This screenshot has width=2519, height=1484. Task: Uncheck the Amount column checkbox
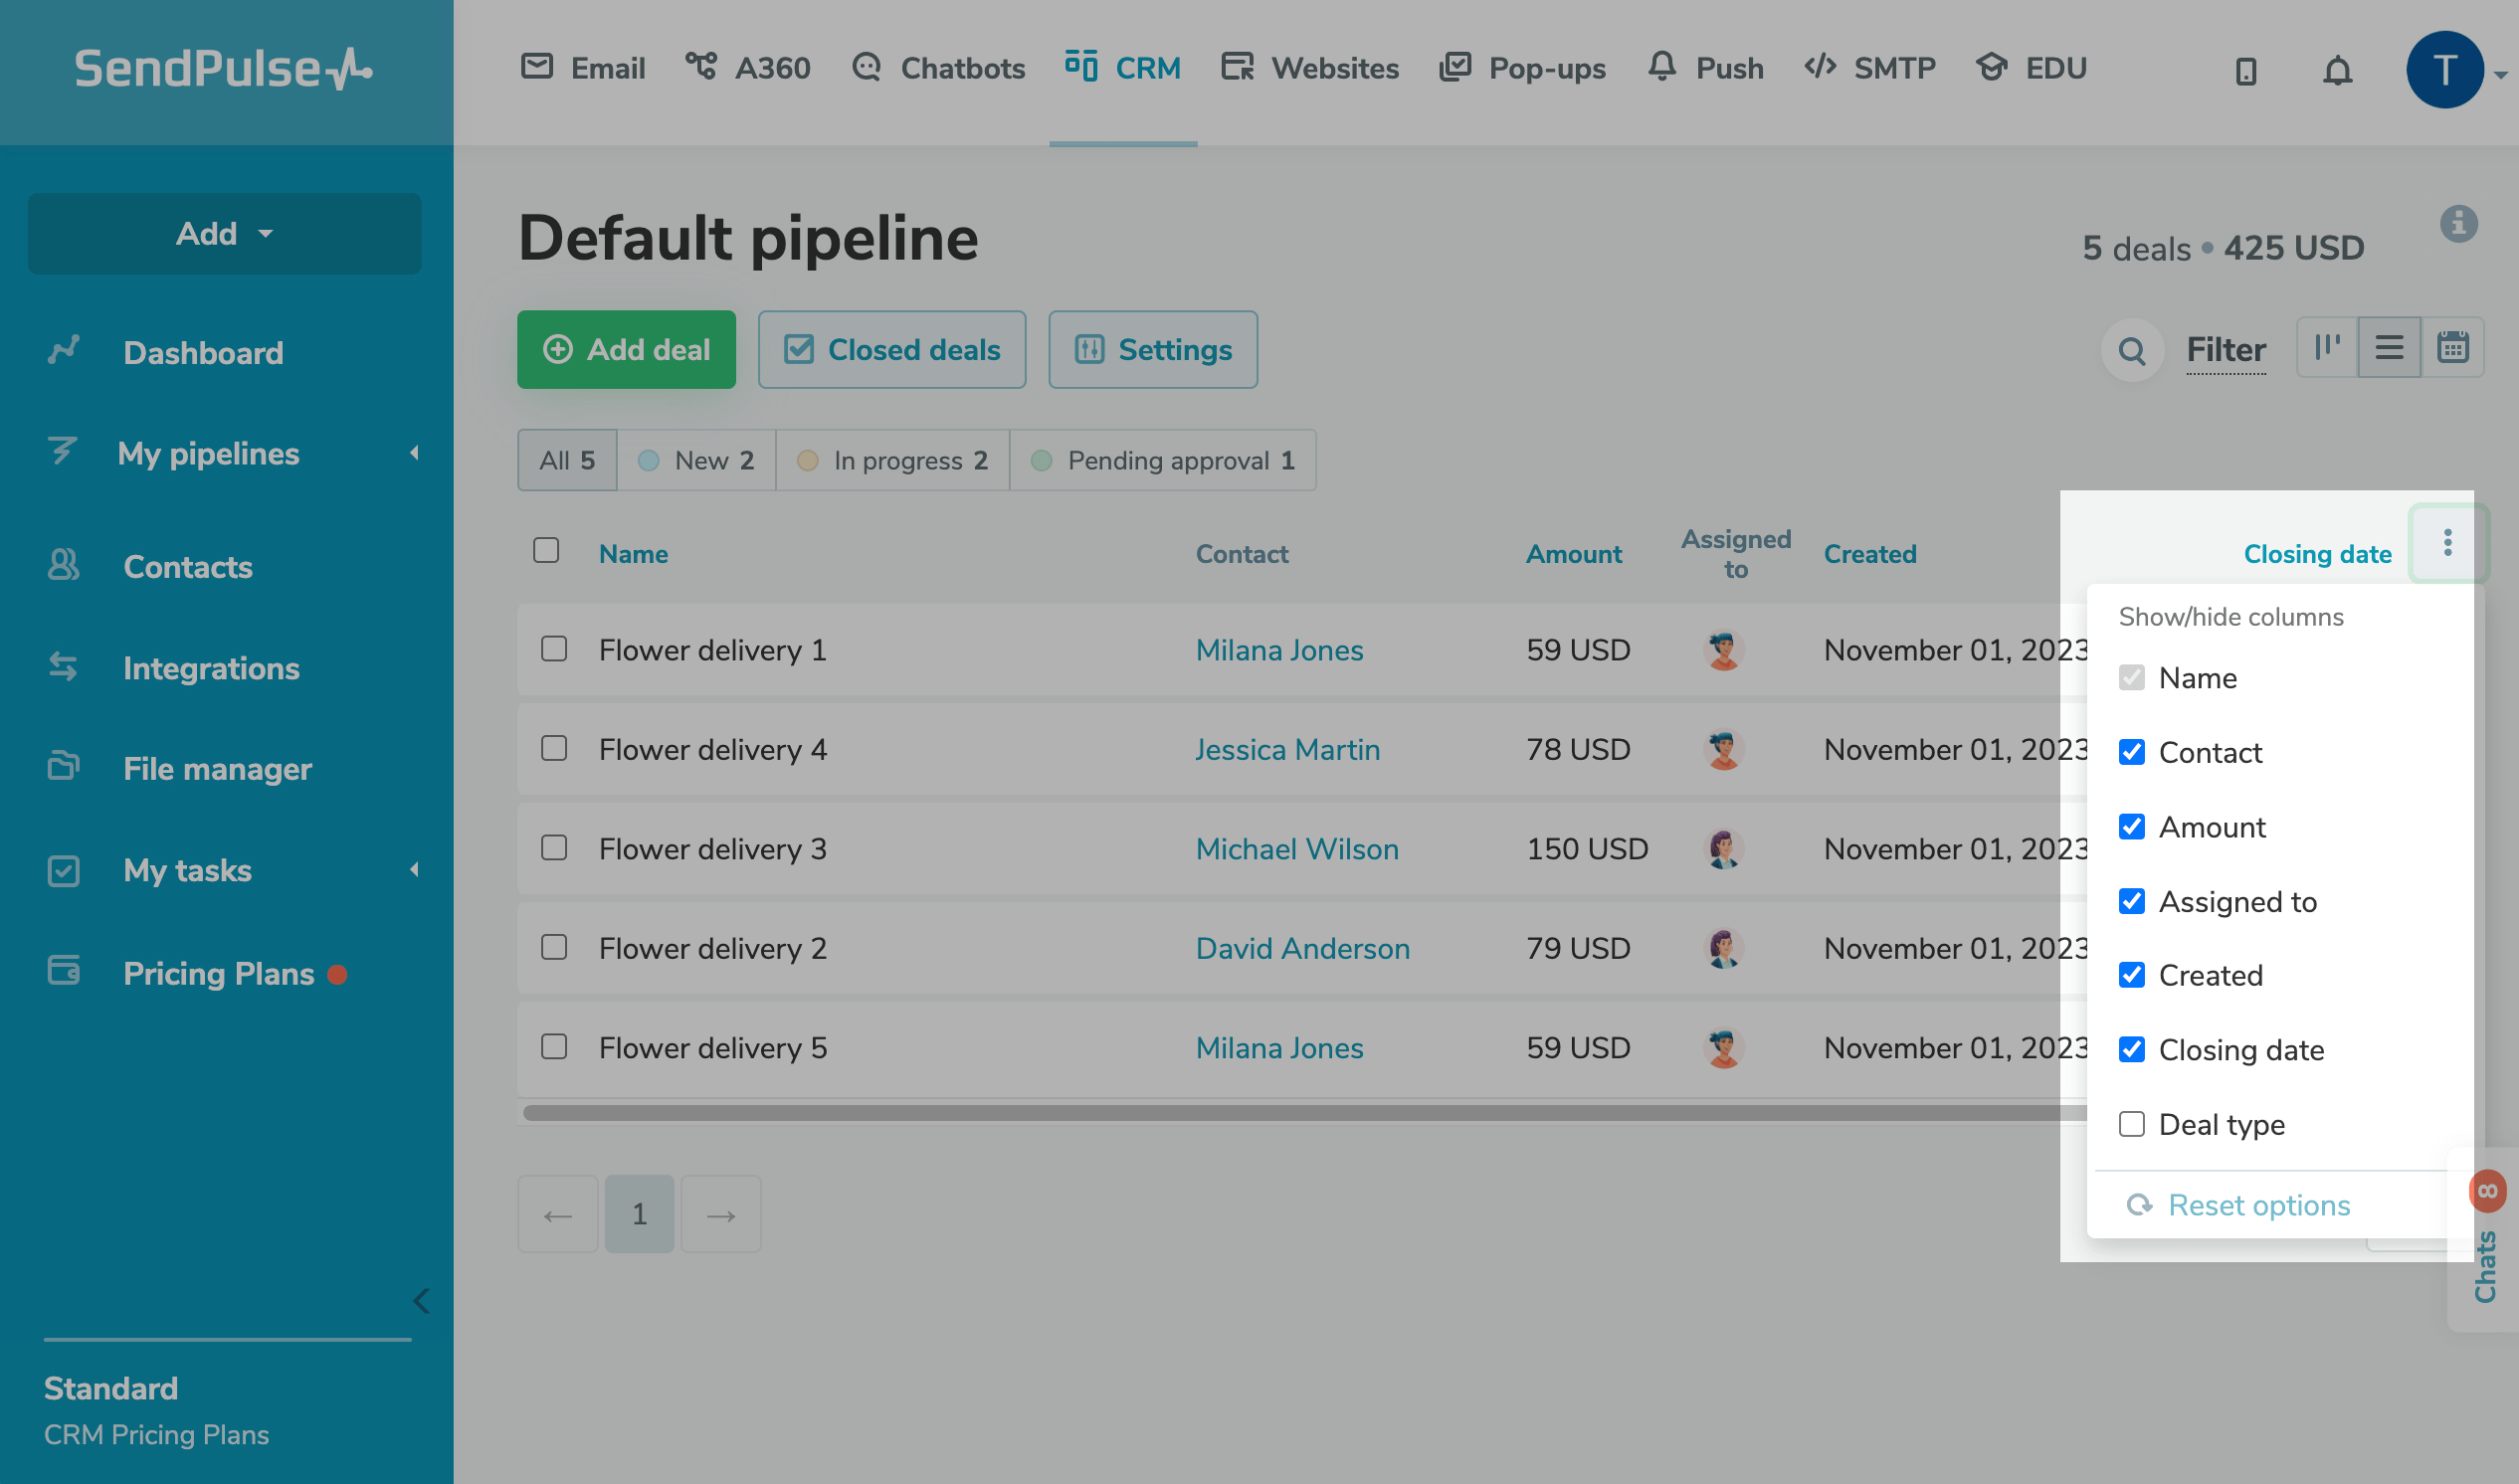[x=2131, y=827]
